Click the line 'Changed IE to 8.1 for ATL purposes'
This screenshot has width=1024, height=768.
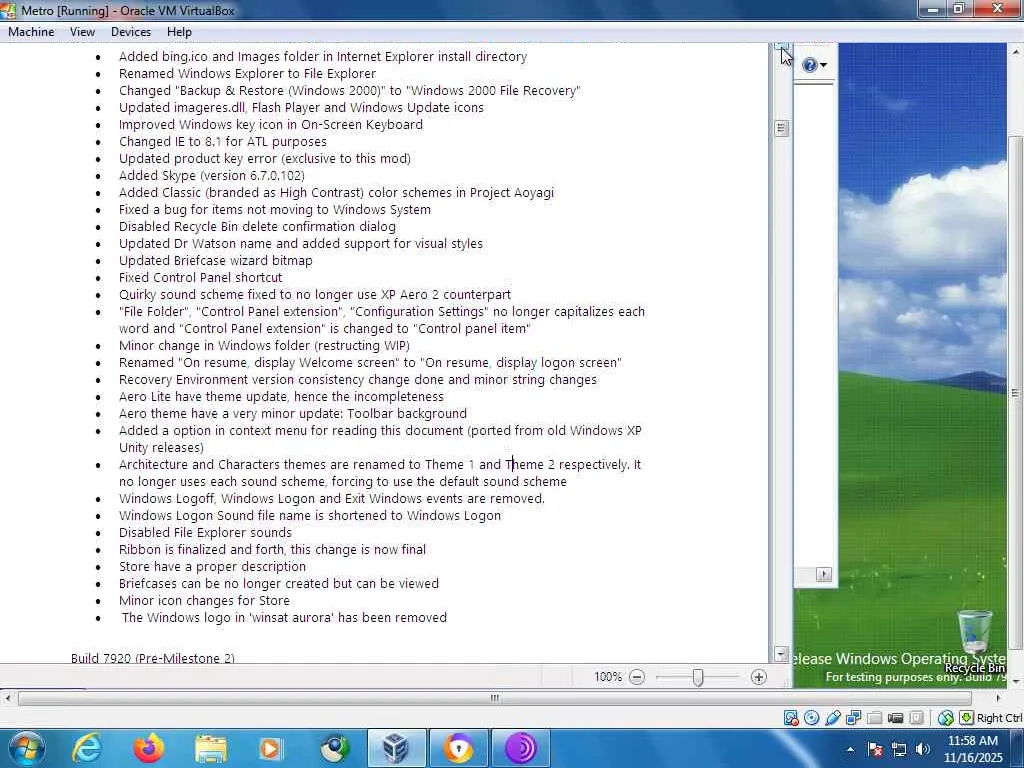[x=223, y=142]
